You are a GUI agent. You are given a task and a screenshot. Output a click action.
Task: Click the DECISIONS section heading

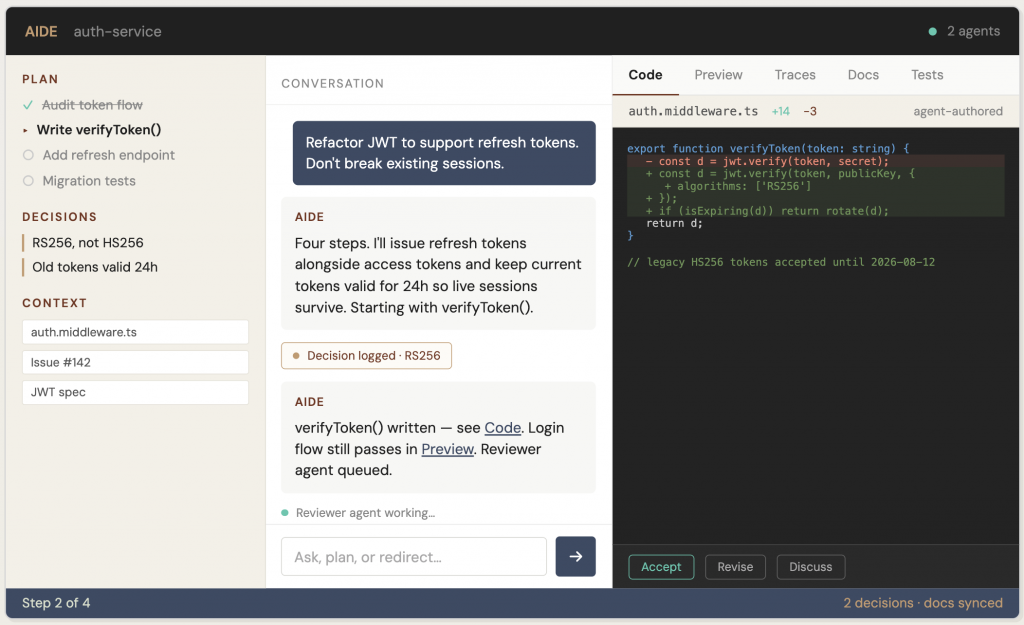[59, 217]
